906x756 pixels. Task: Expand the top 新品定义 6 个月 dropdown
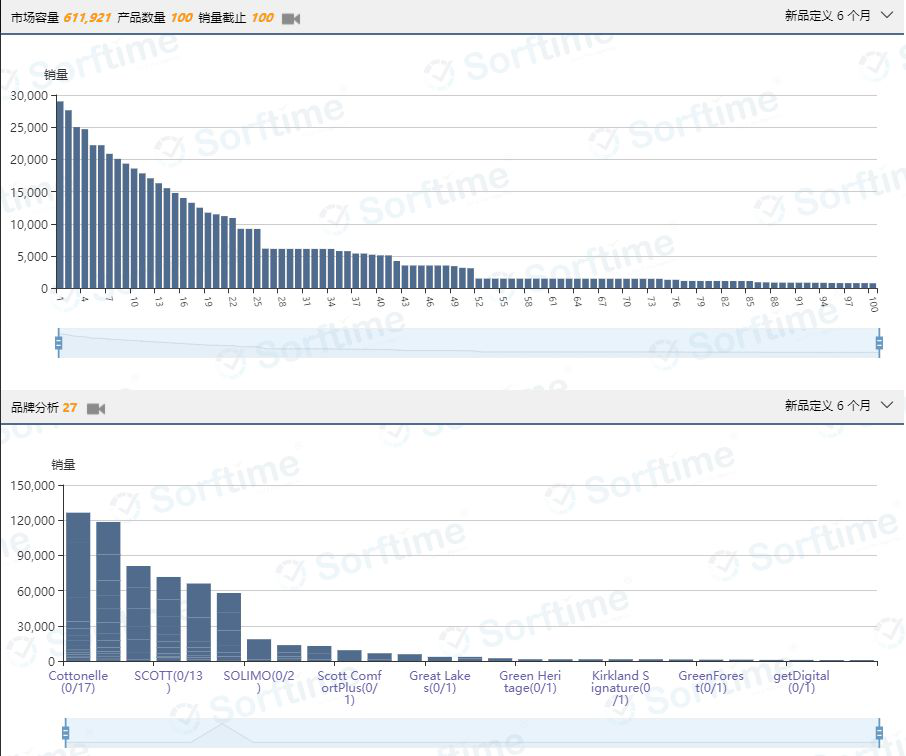tap(837, 16)
